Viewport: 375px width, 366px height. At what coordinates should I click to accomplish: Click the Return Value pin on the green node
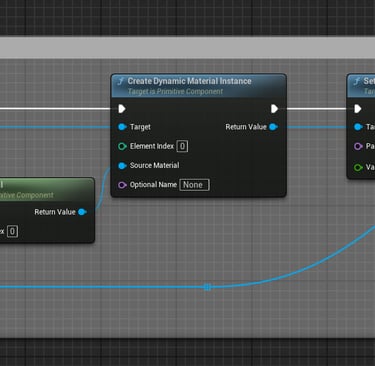tap(82, 212)
